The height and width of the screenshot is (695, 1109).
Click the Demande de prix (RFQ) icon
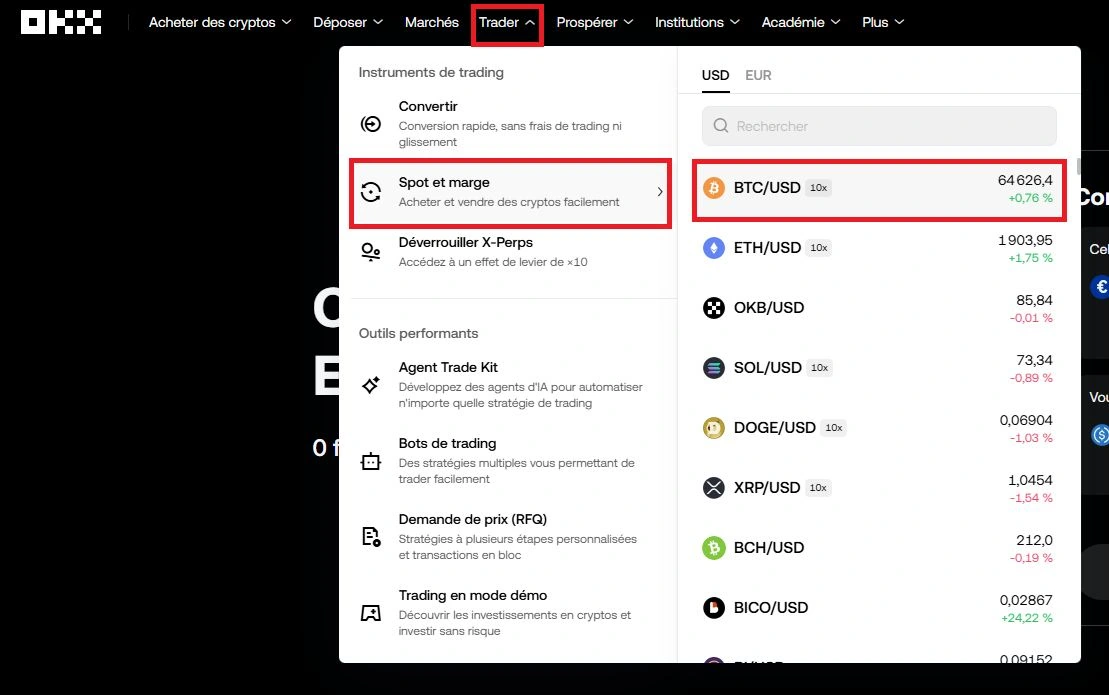[371, 537]
